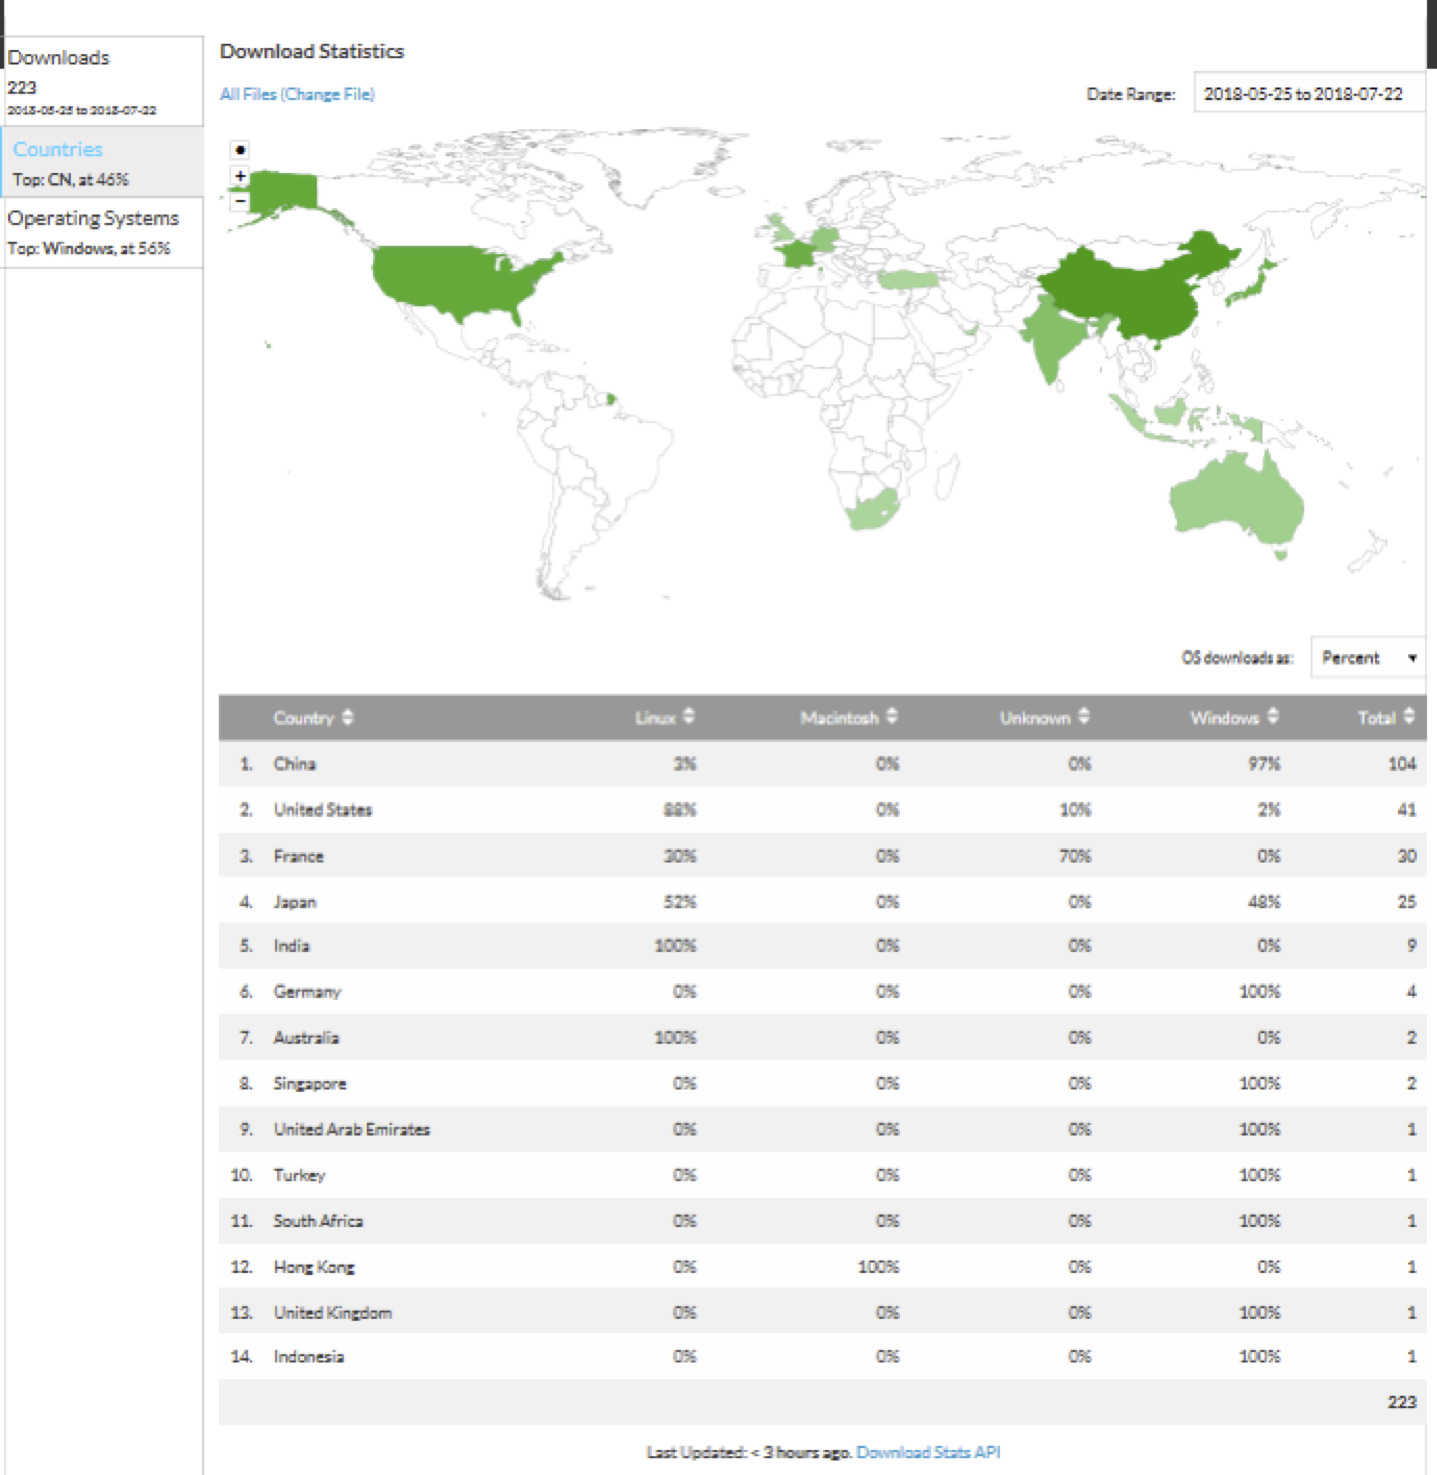The height and width of the screenshot is (1475, 1437).
Task: Sort table by Macintosh column arrows
Action: tap(891, 716)
